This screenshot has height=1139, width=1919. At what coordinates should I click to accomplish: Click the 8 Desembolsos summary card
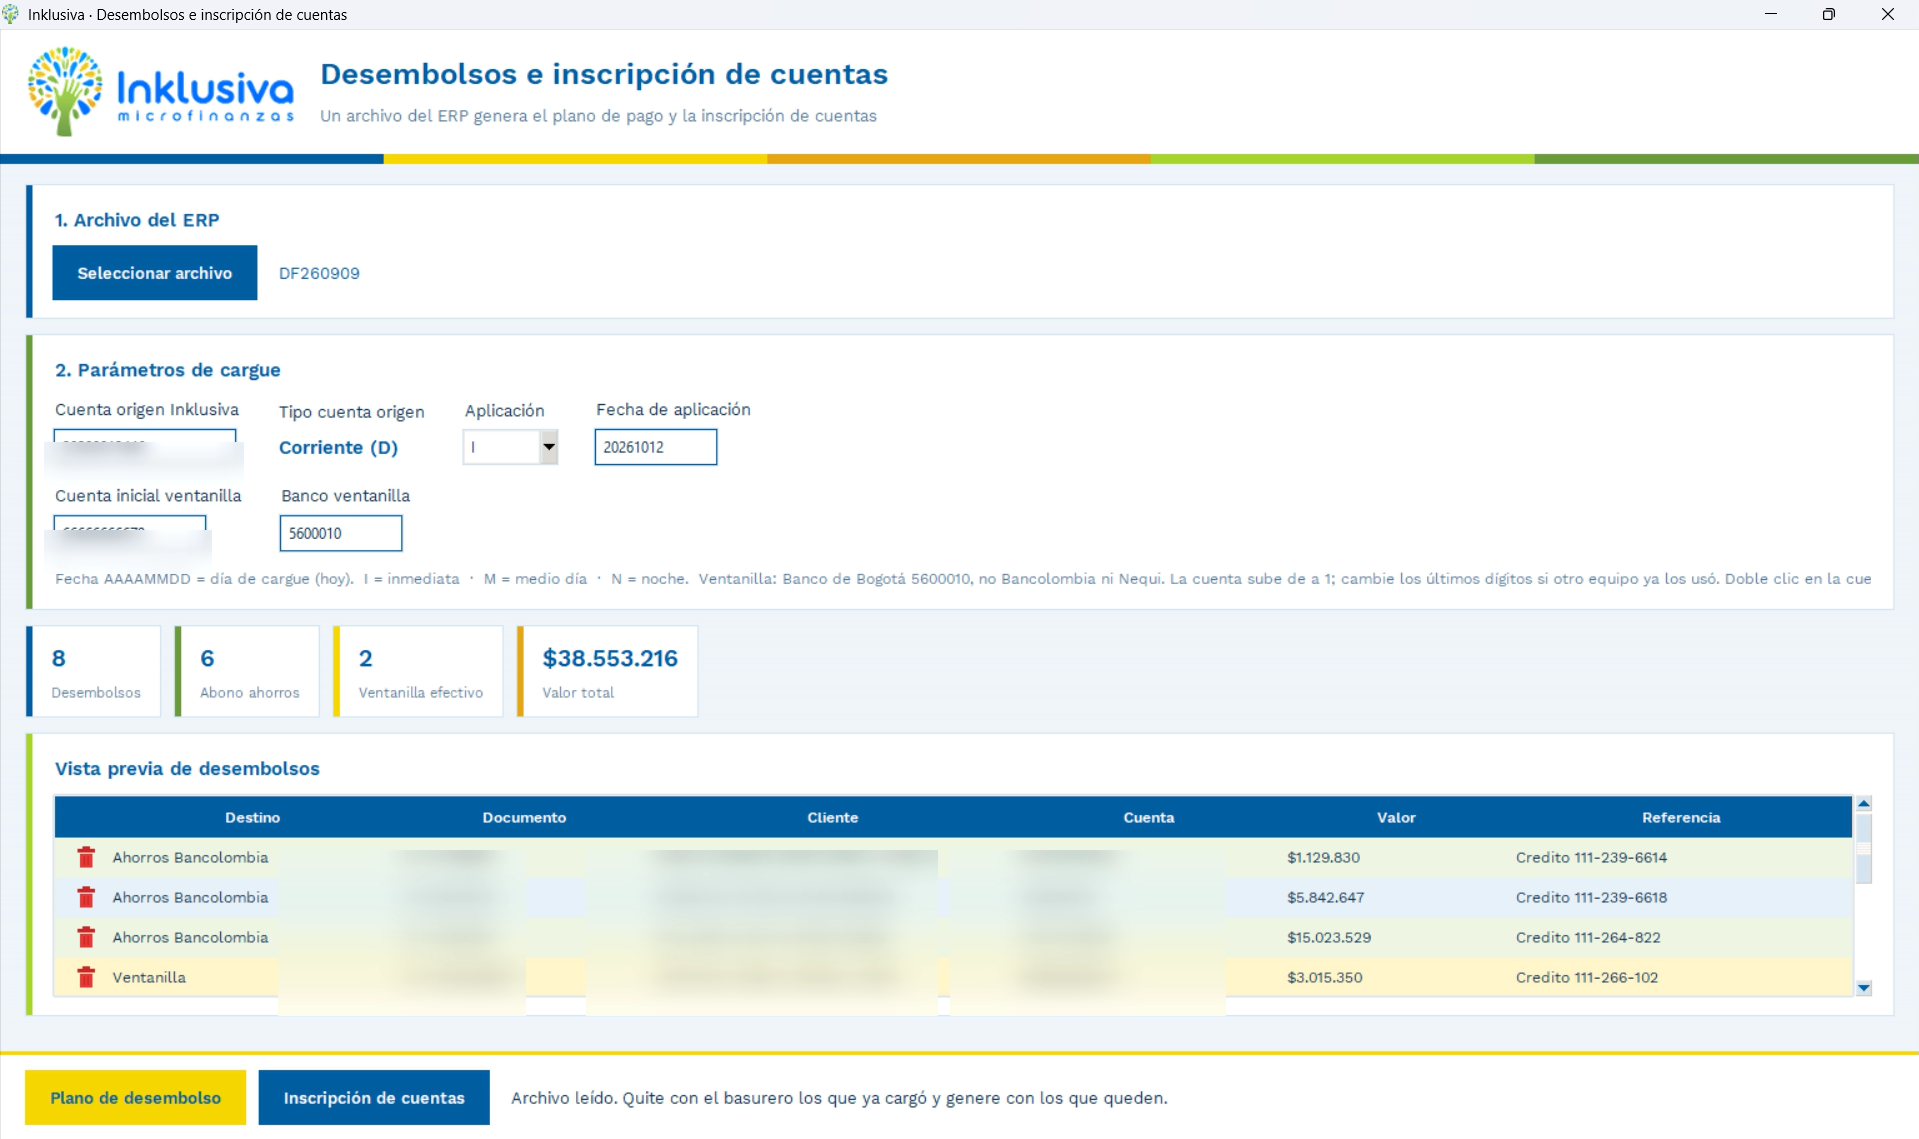click(x=94, y=671)
